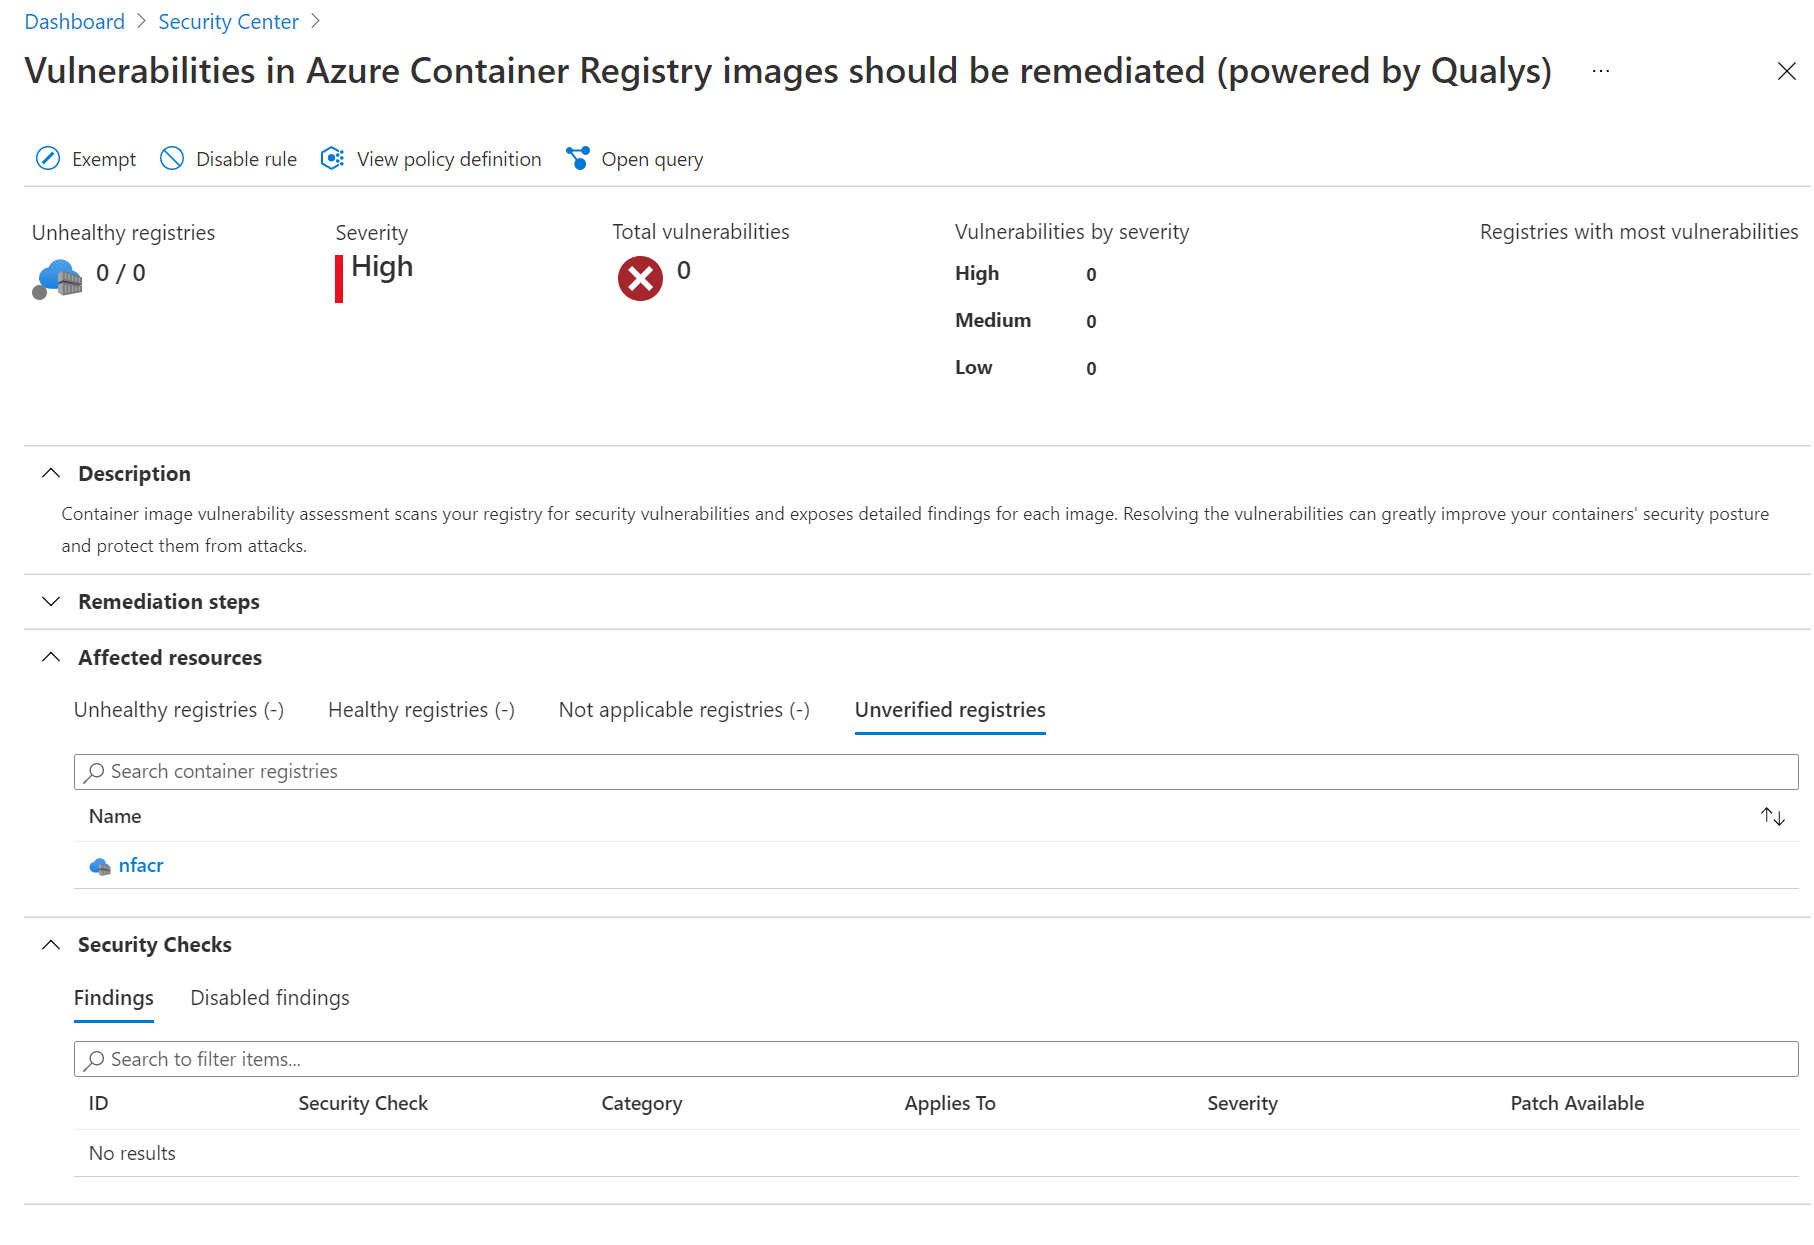The image size is (1814, 1245).
Task: Click the View policy definition gear icon
Action: (332, 158)
